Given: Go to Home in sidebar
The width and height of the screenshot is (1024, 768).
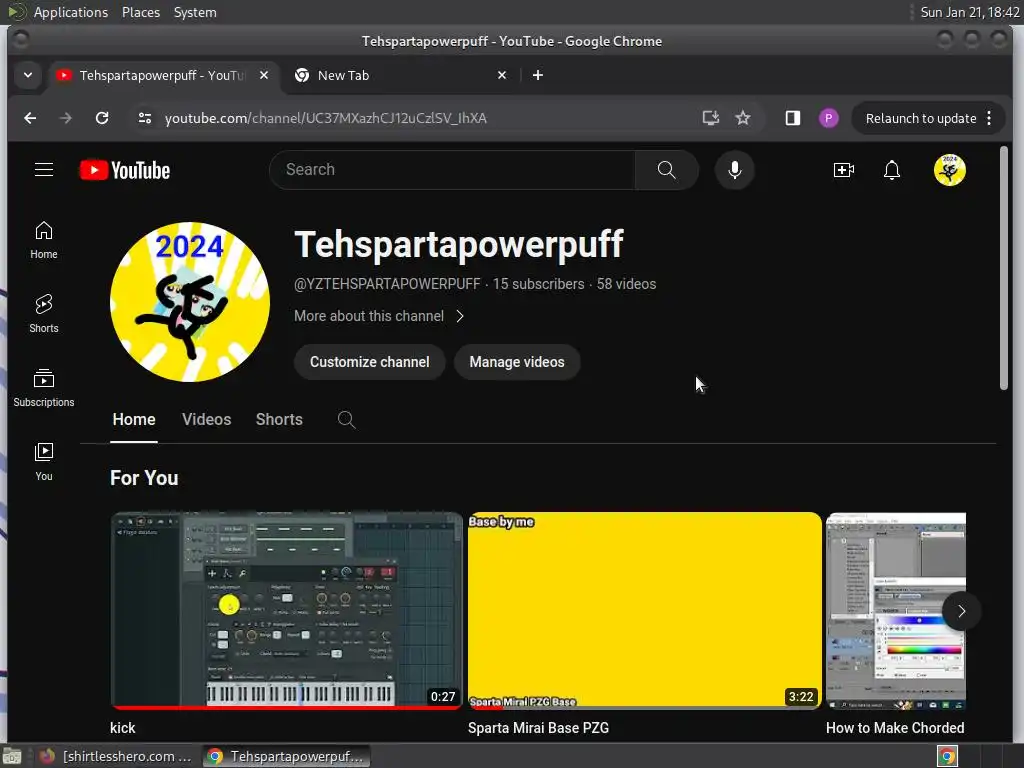Looking at the screenshot, I should tap(44, 240).
